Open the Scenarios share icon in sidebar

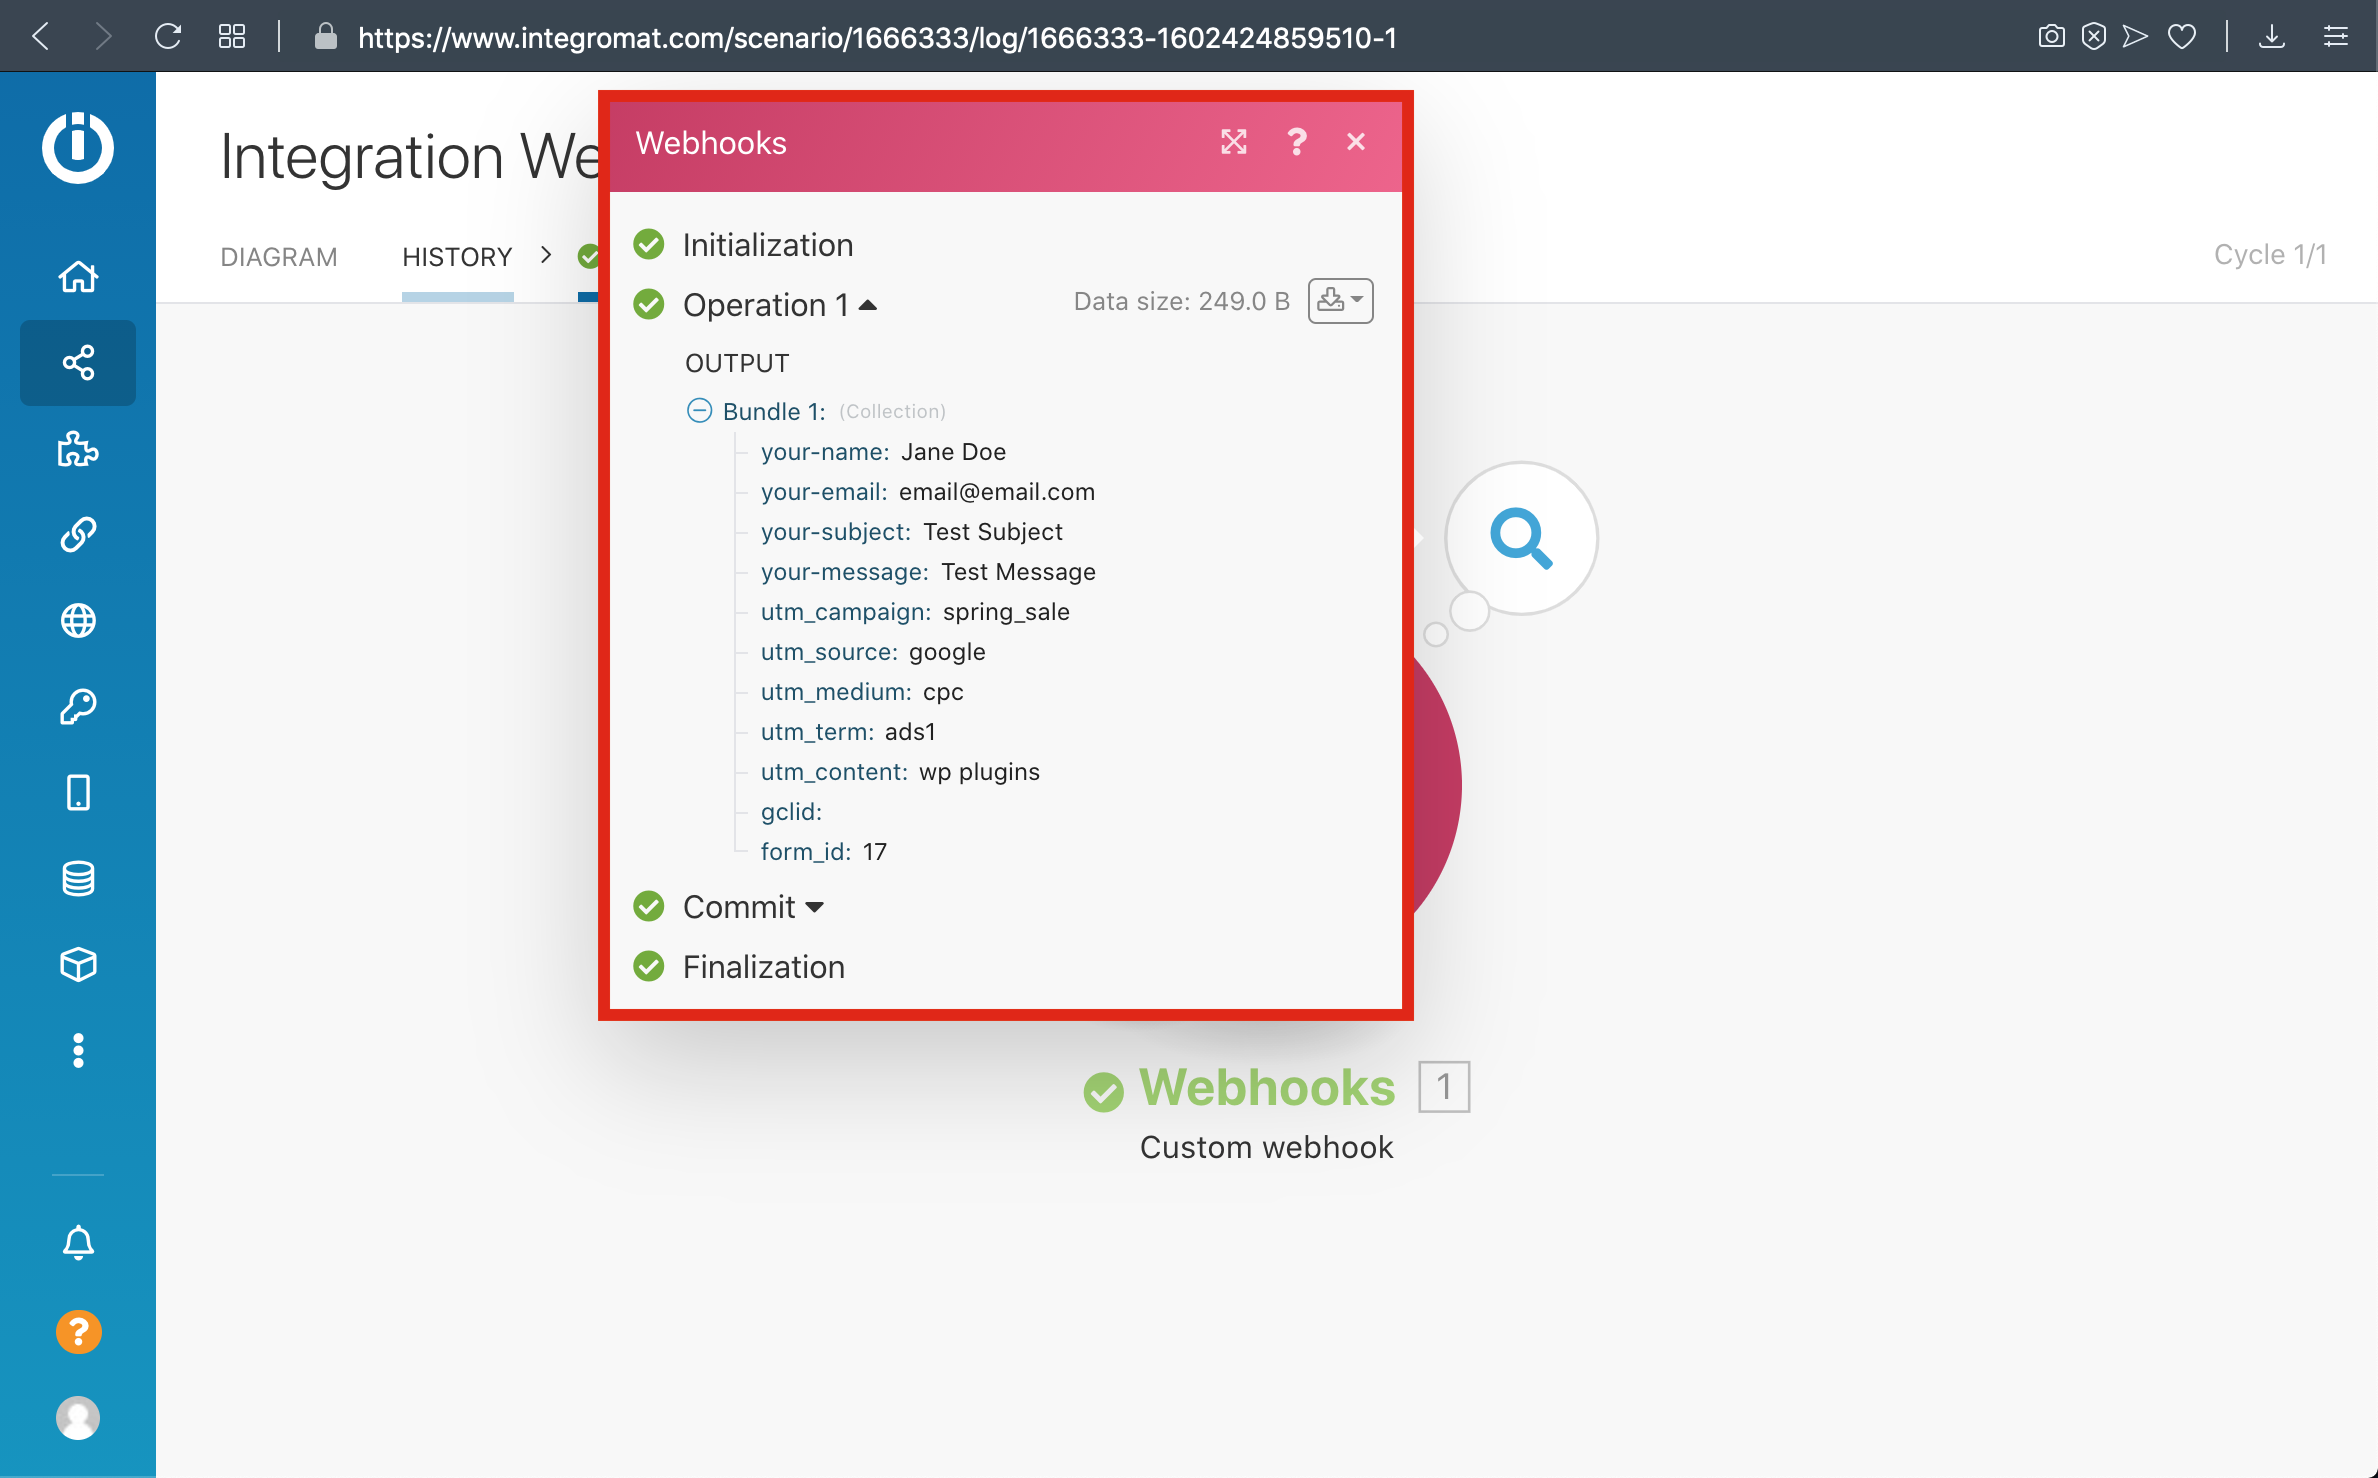coord(78,362)
